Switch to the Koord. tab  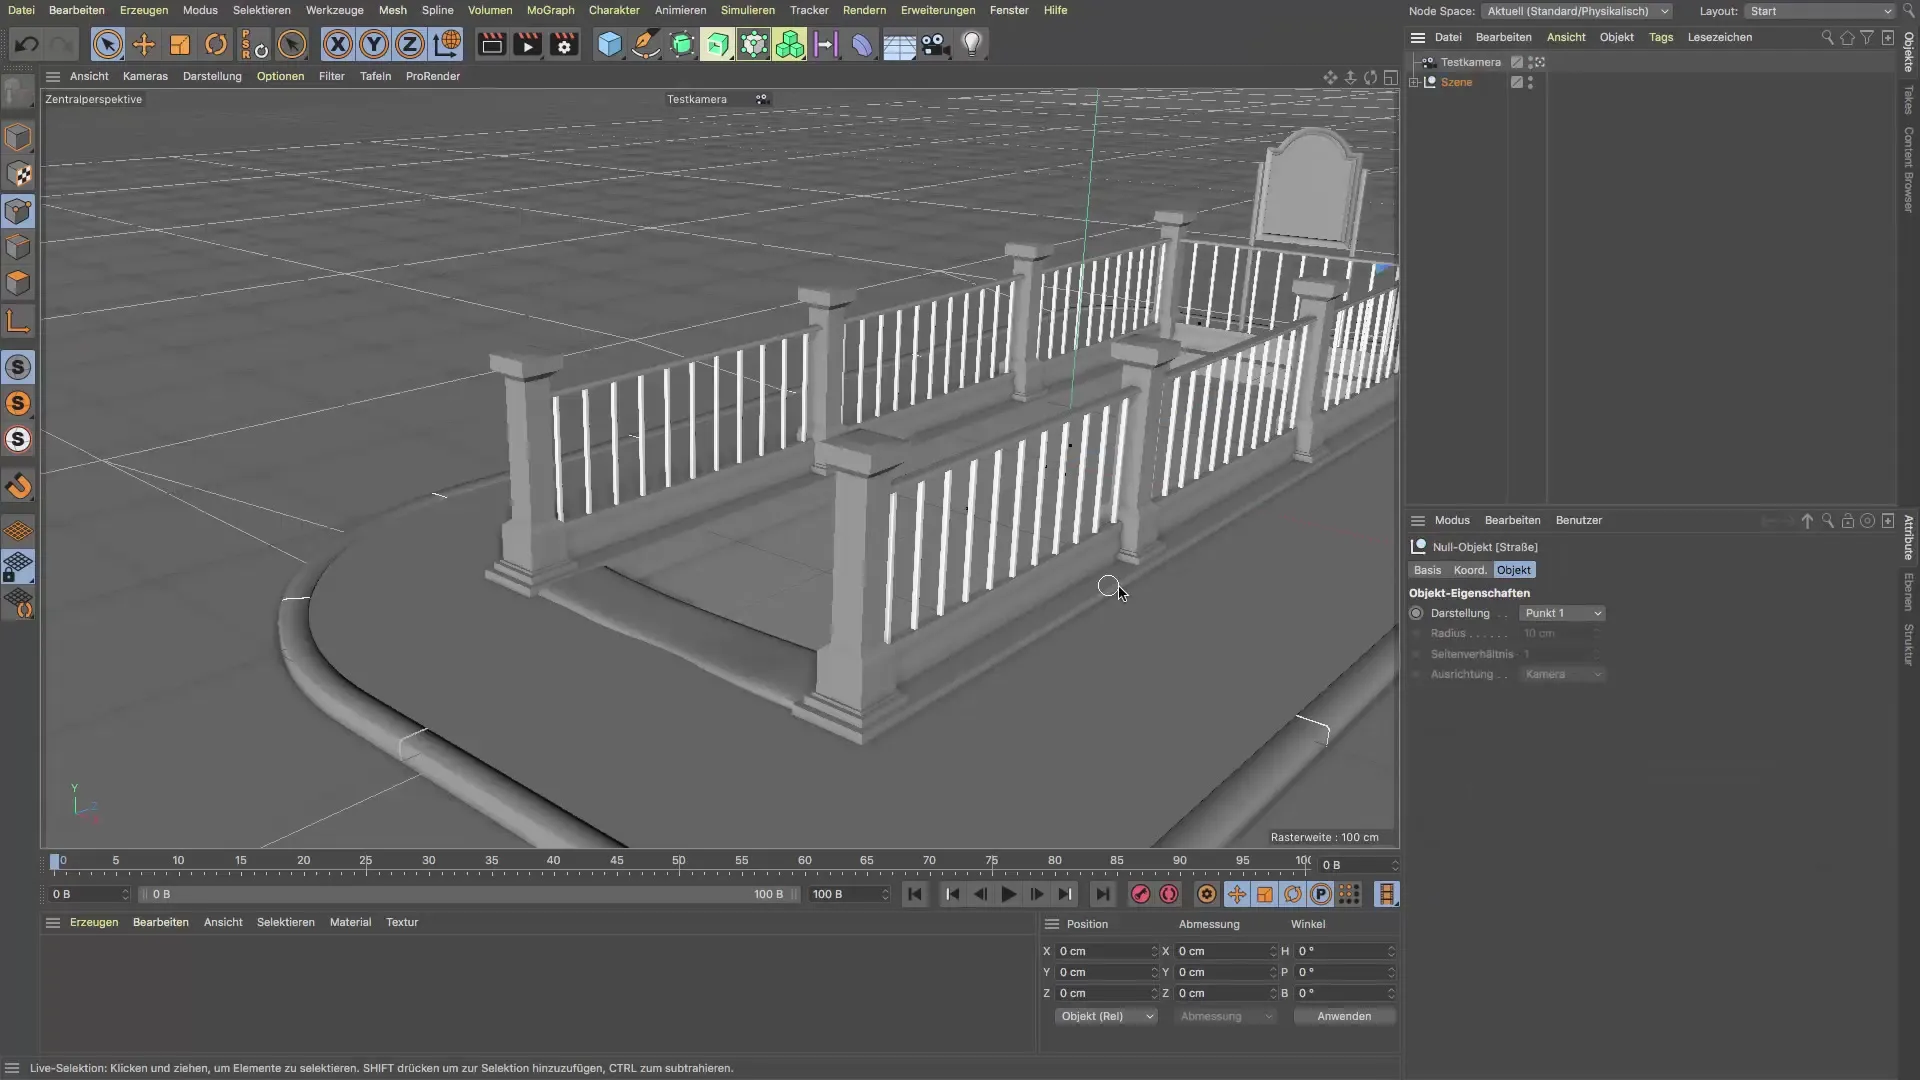[1470, 570]
